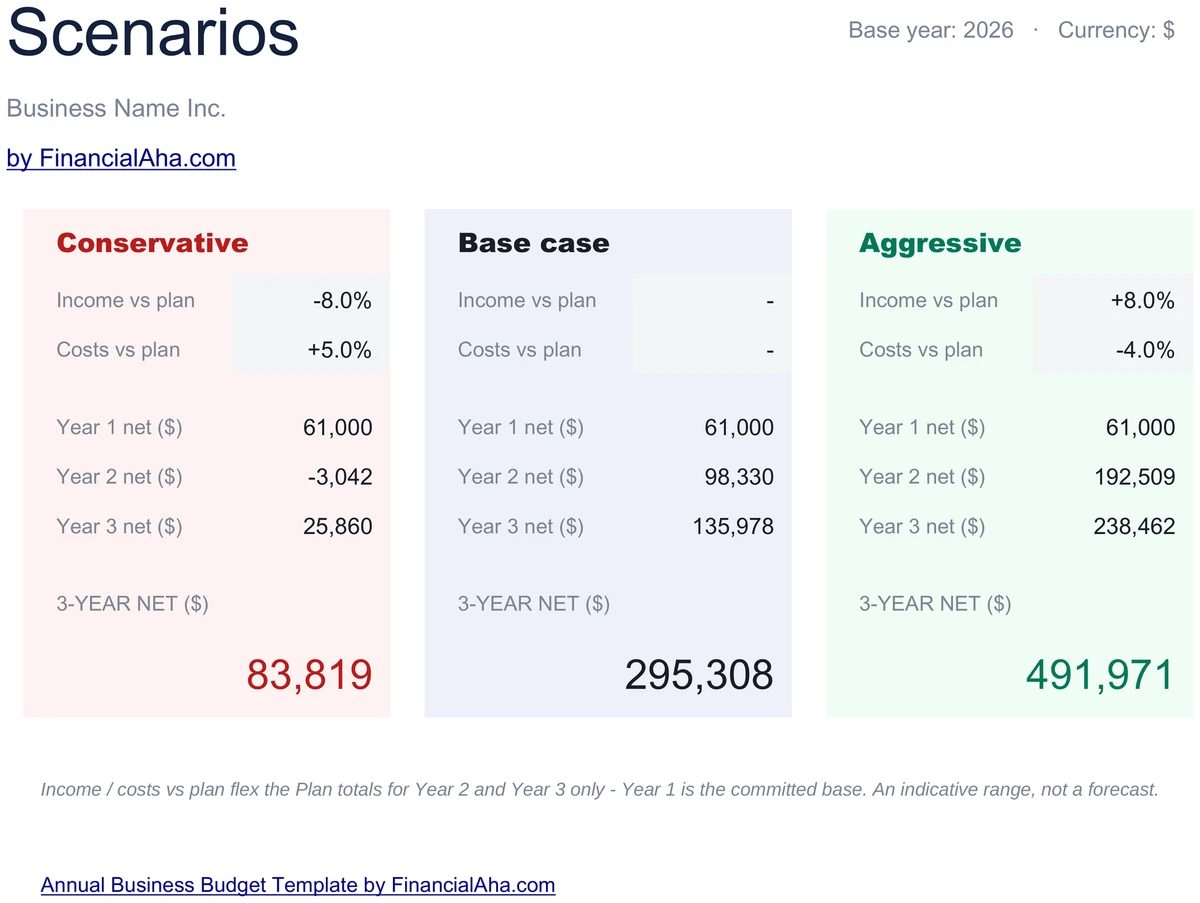Select Conservative 3-year net total 83,819
Image resolution: width=1200 pixels, height=903 pixels.
[x=309, y=675]
